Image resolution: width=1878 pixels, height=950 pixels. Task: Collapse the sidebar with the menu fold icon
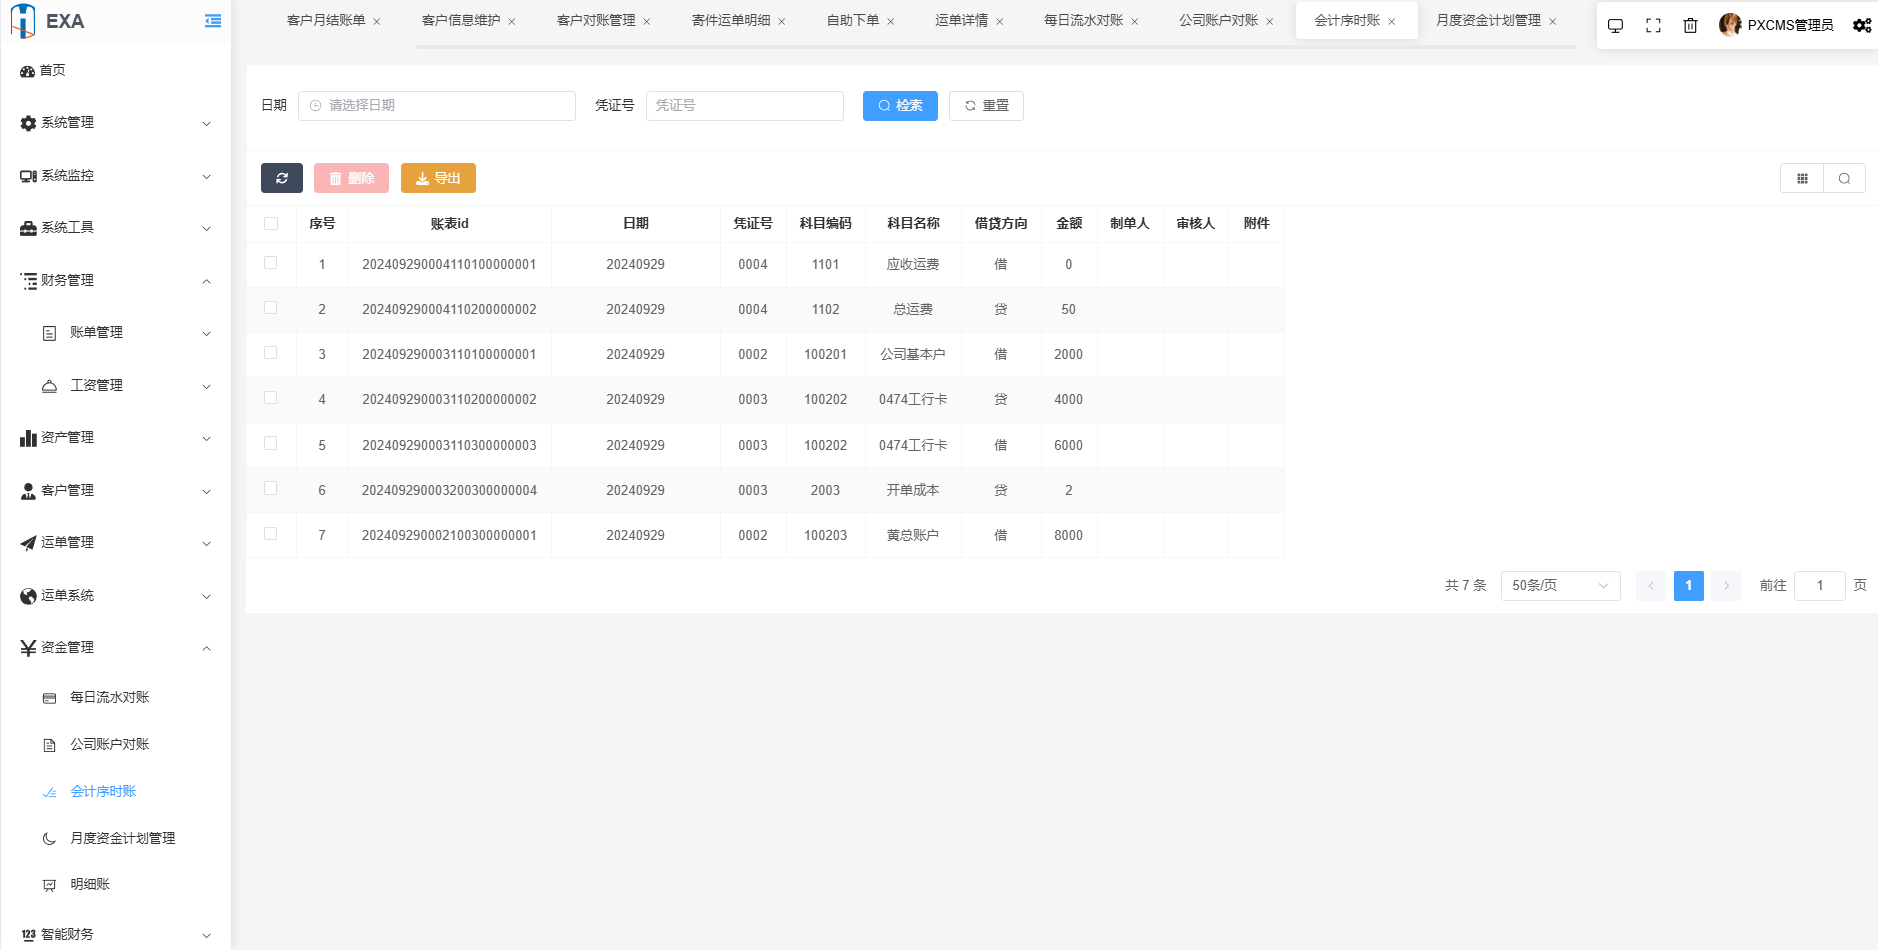(x=213, y=21)
